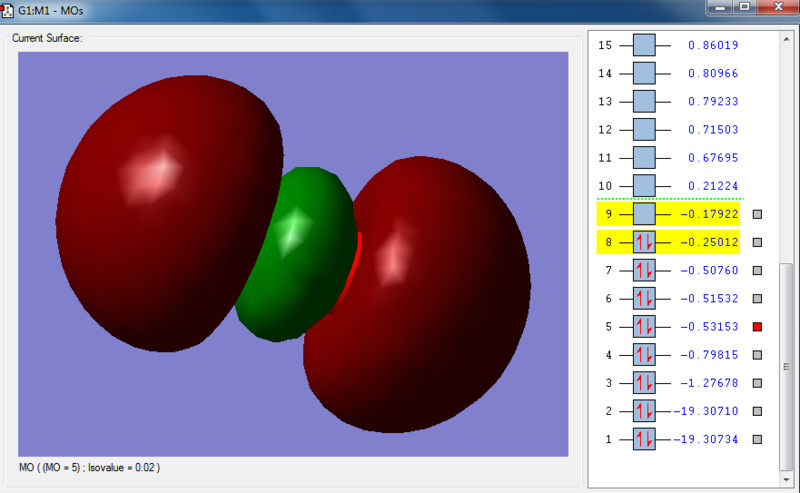
Task: Click the empty occupancy box of LUMO orbital 9
Action: click(644, 214)
